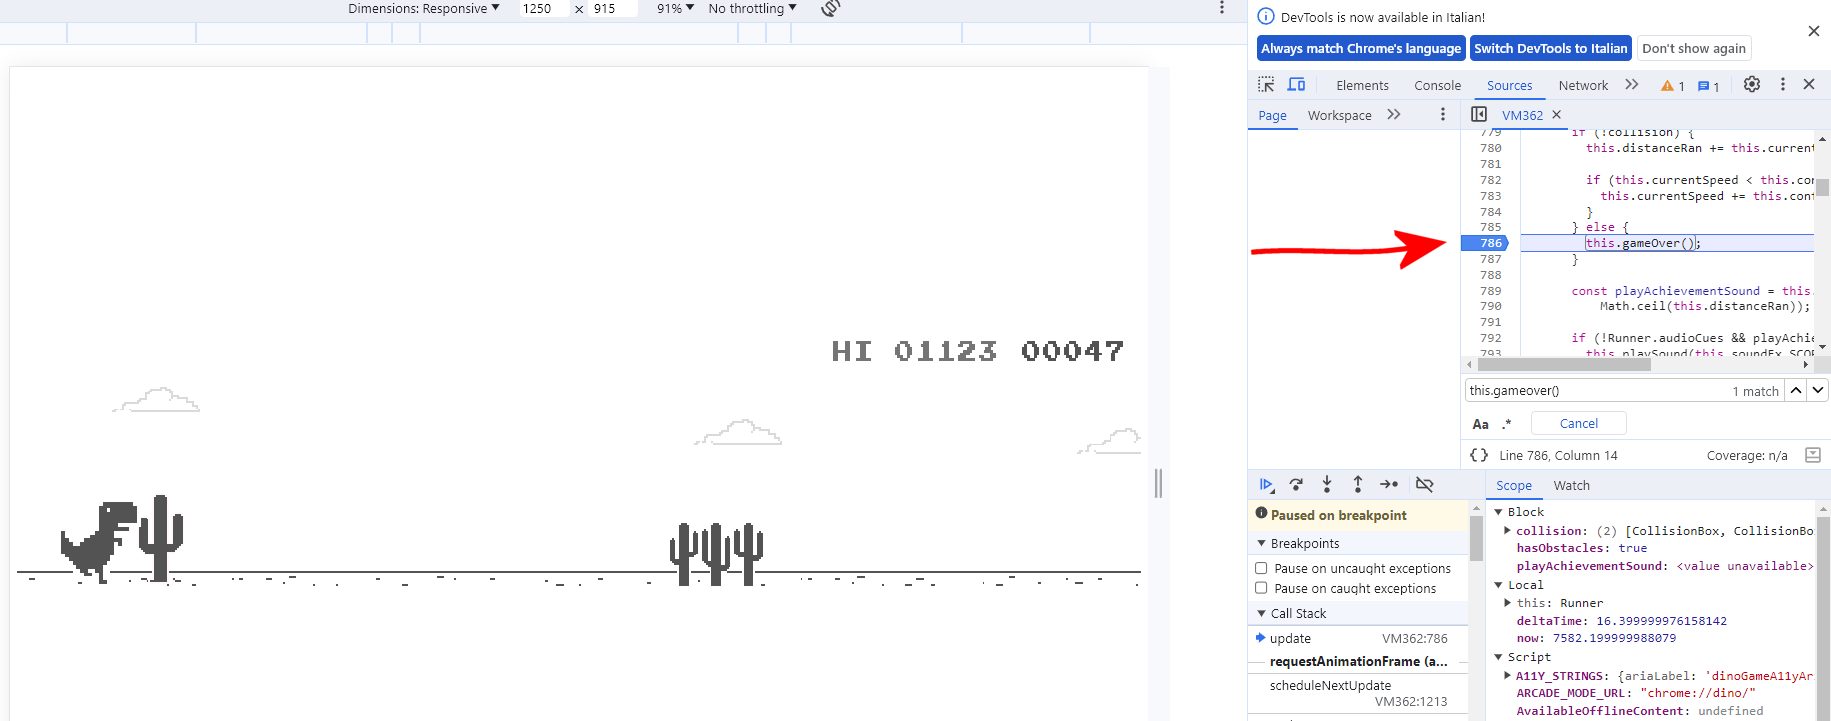This screenshot has width=1831, height=721.
Task: Rotate the device viewport
Action: point(830,9)
